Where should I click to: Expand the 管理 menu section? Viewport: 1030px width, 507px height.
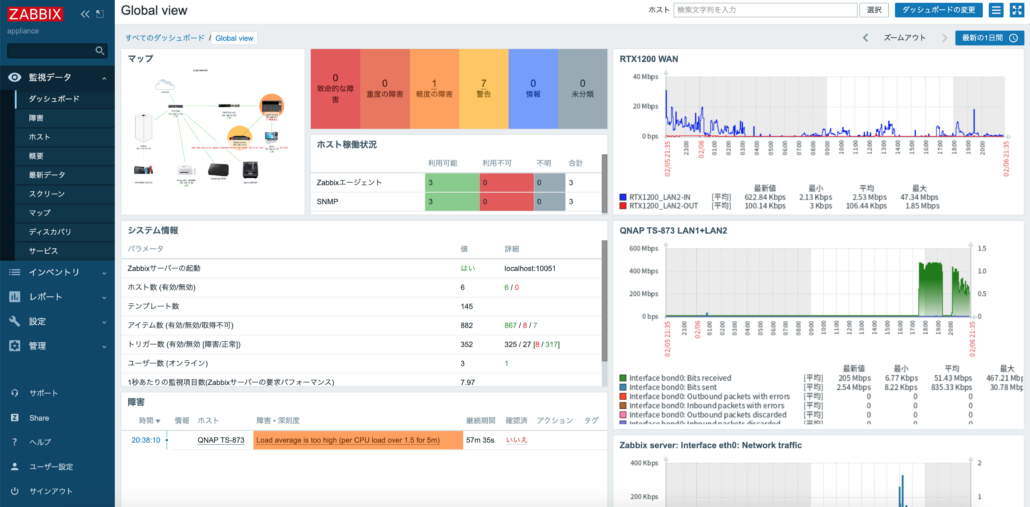tap(104, 346)
